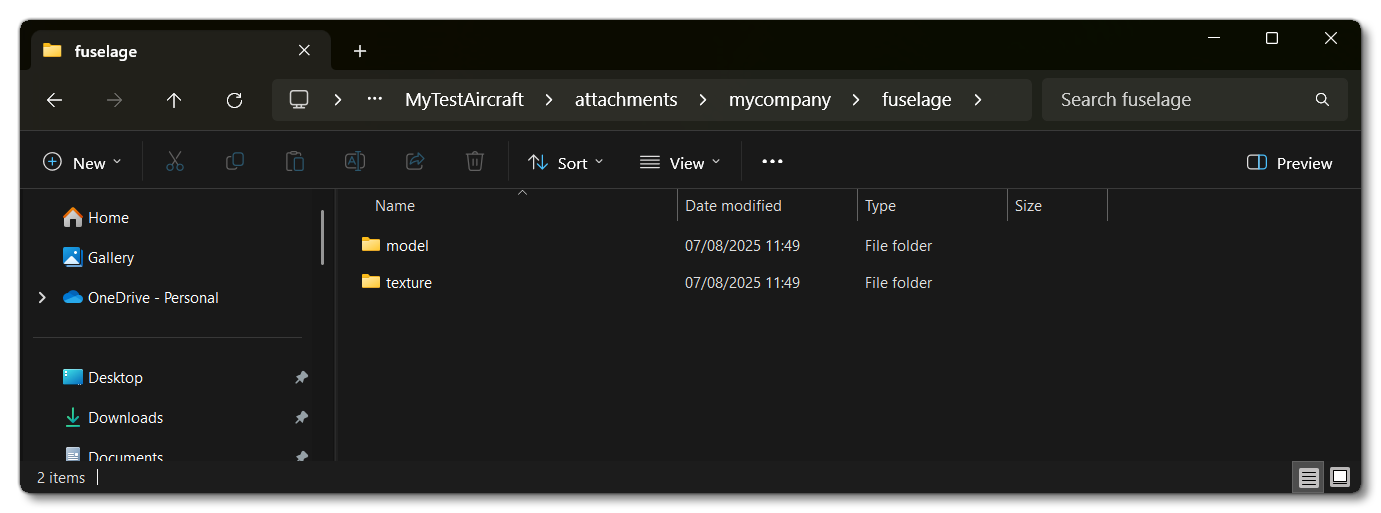Go up one folder level
Image resolution: width=1381 pixels, height=513 pixels.
(174, 100)
